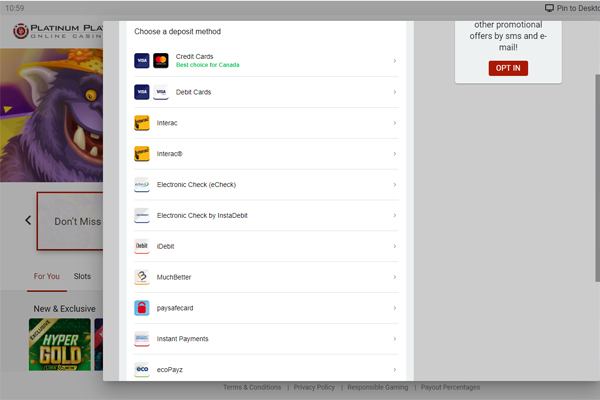Click the purple monster hero banner

[x=51, y=115]
